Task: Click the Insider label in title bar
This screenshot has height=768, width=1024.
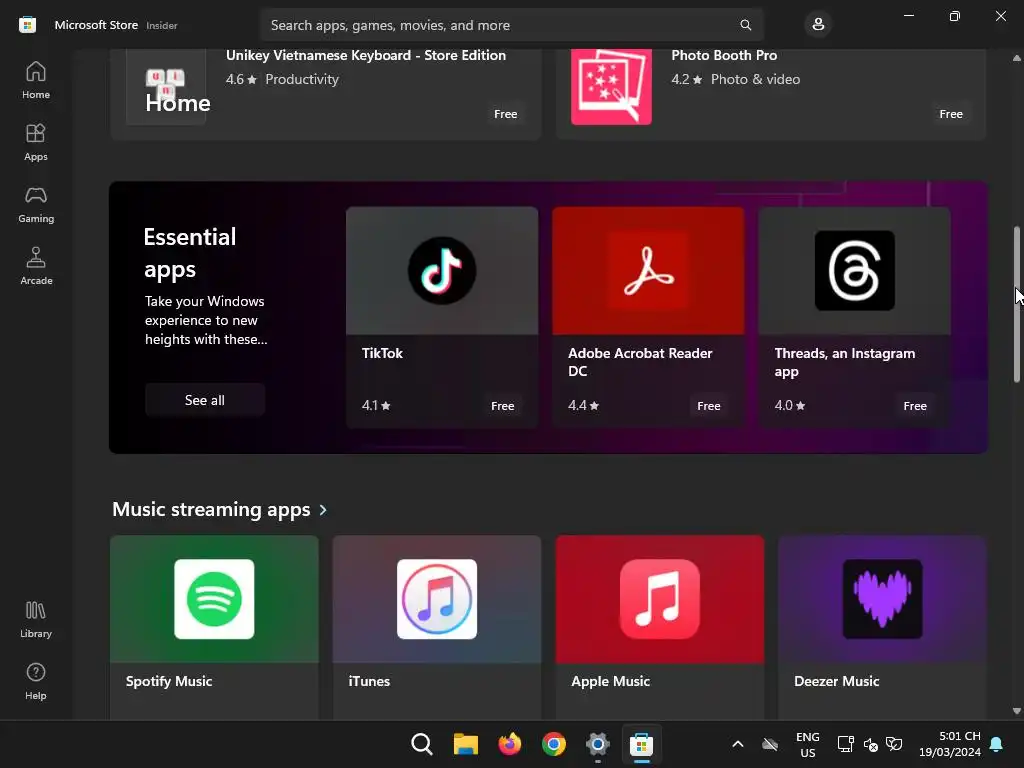Action: tap(162, 25)
